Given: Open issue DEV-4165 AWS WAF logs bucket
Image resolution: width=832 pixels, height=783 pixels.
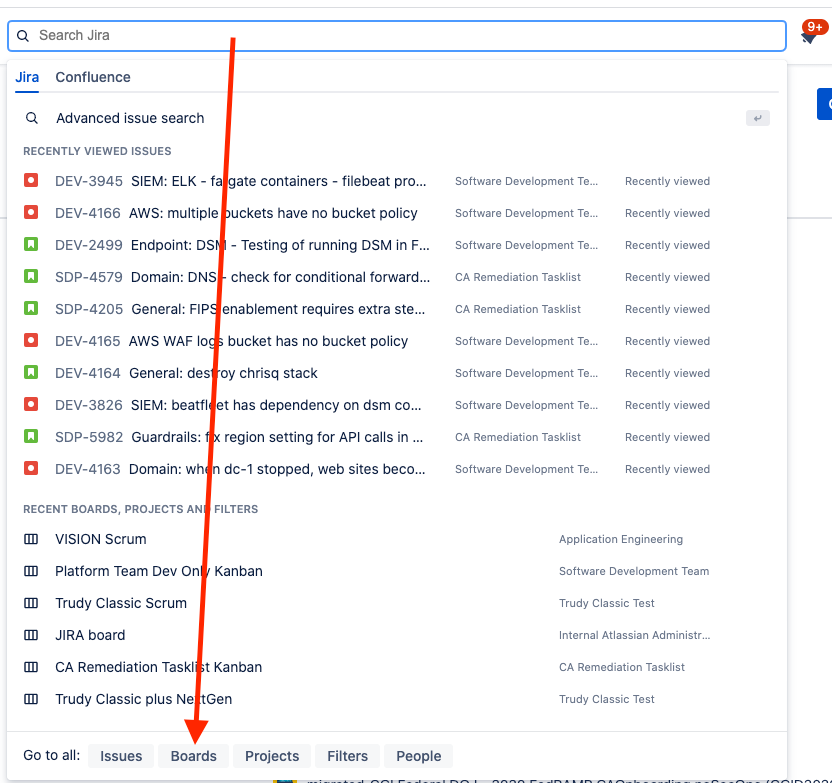Looking at the screenshot, I should tap(396, 341).
